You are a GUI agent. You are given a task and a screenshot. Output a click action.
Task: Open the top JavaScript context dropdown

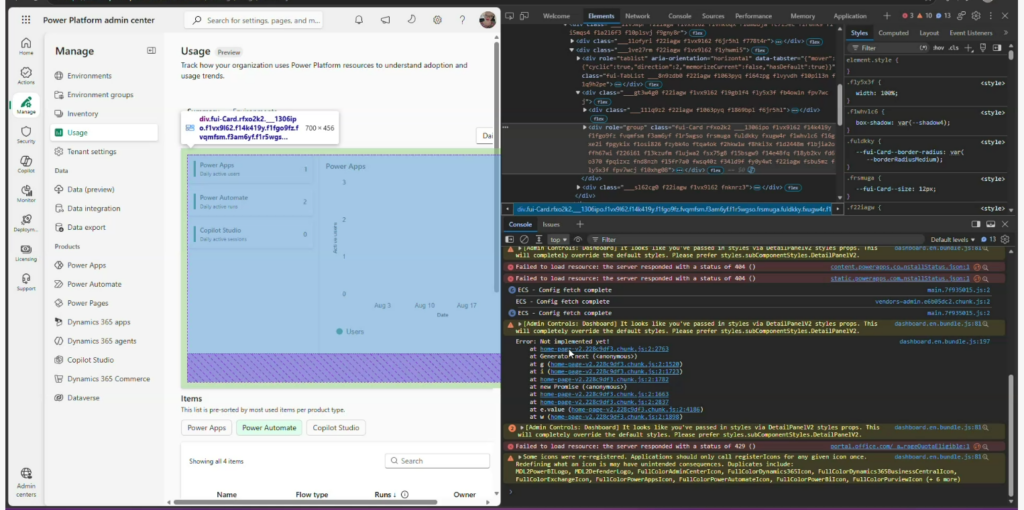click(558, 240)
